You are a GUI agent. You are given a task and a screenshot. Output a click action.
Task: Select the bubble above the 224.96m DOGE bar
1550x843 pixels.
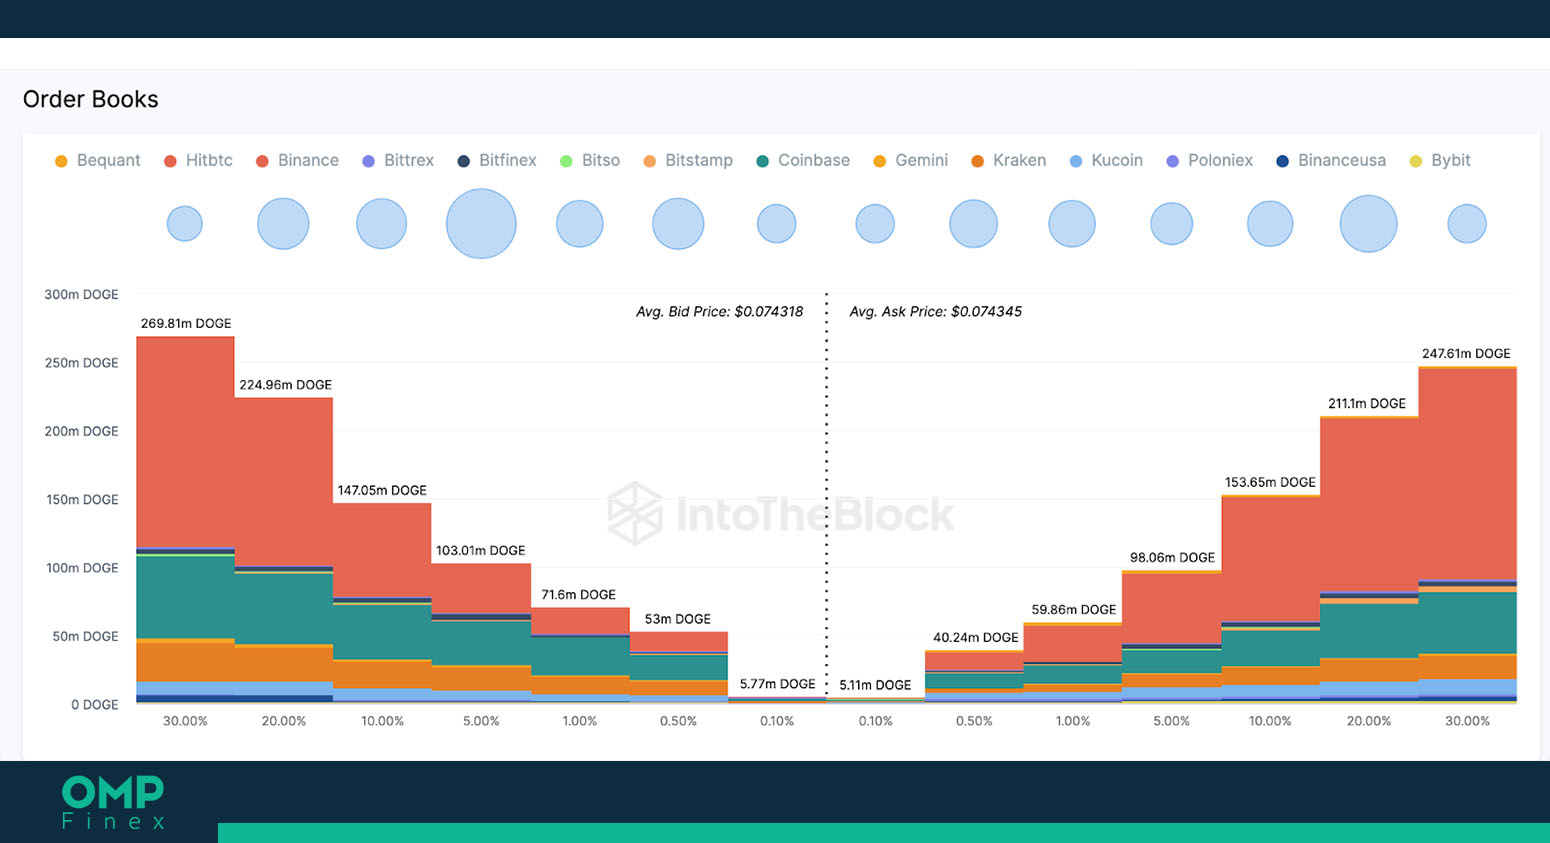point(283,223)
